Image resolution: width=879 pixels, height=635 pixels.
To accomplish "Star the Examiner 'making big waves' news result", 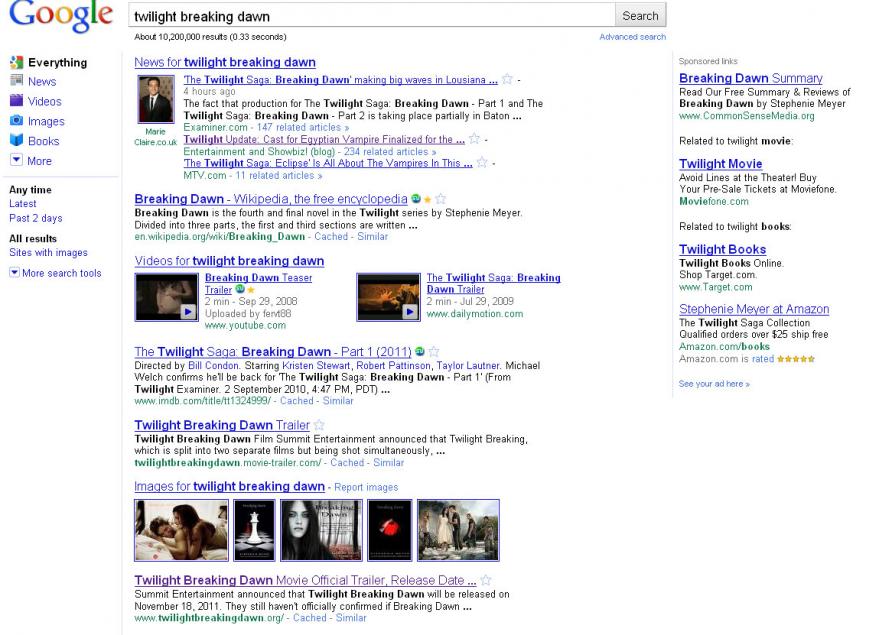I will [507, 79].
